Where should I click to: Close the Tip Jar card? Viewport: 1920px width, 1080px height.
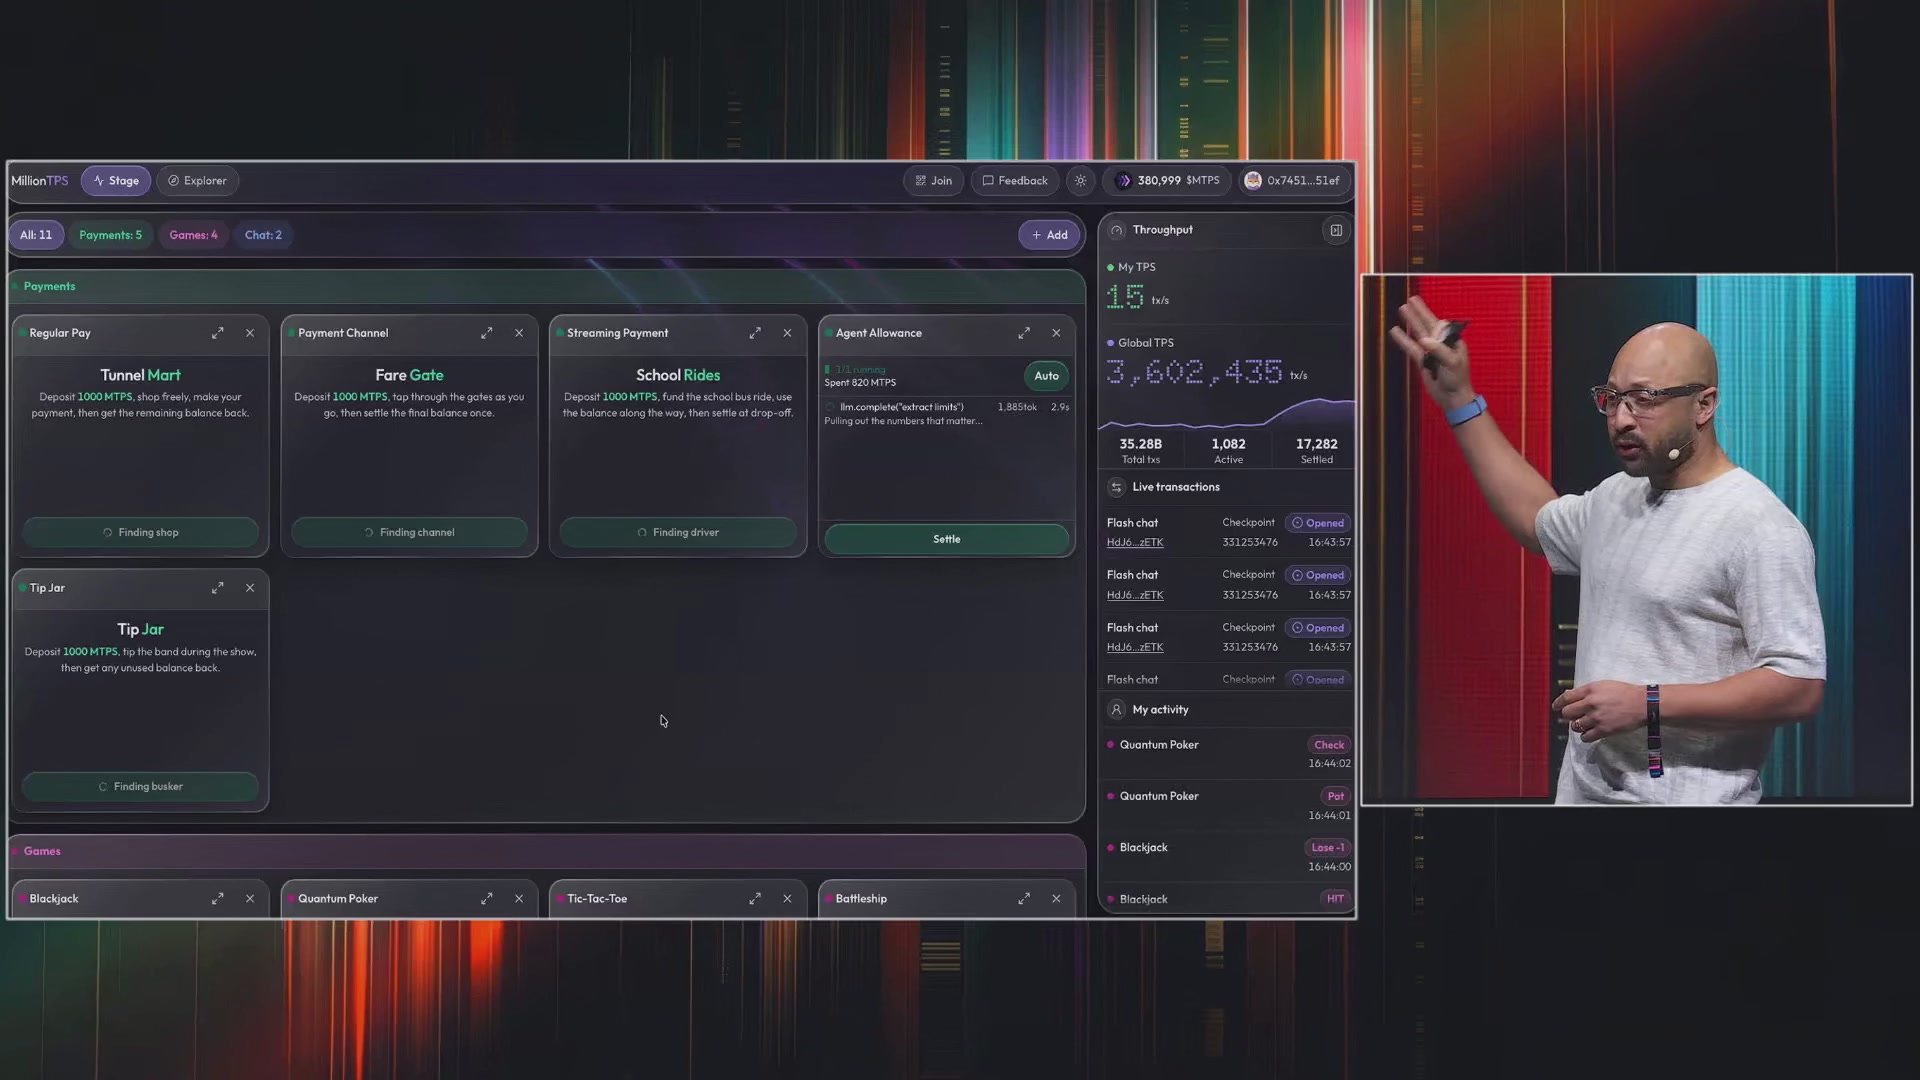pos(250,588)
